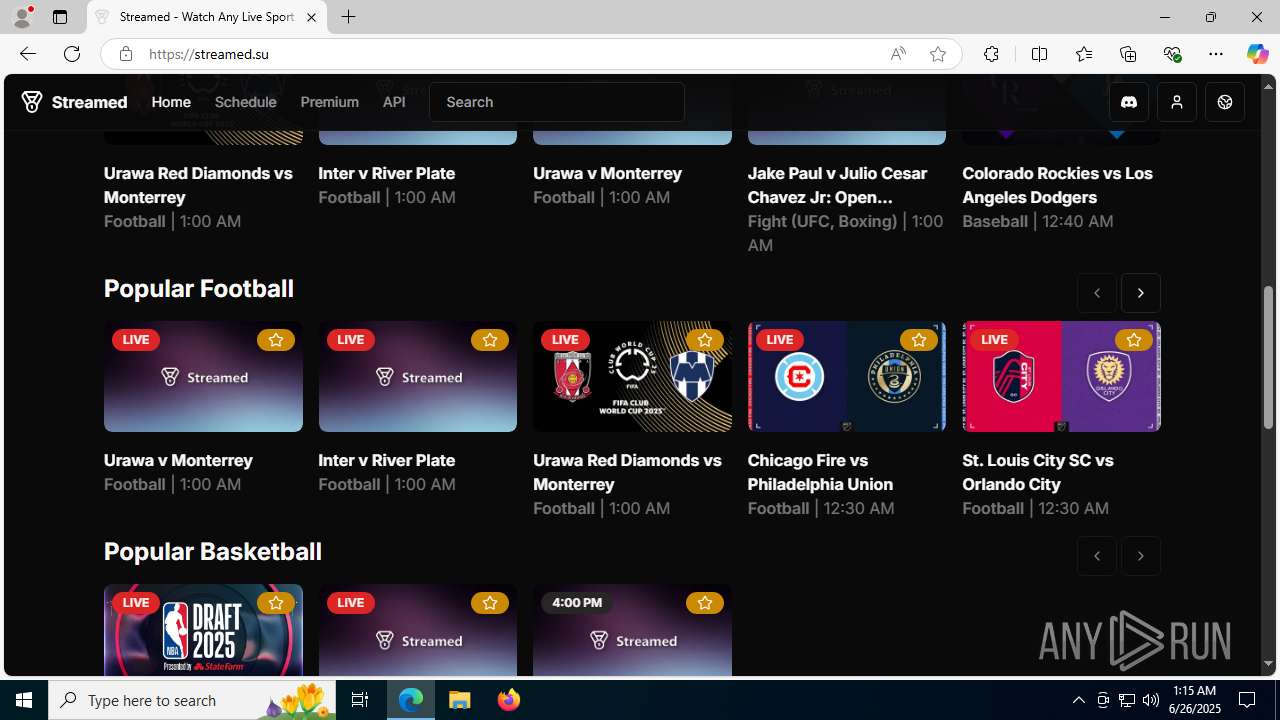The image size is (1280, 720).
Task: Open the browser Extensions icon
Action: (x=991, y=54)
